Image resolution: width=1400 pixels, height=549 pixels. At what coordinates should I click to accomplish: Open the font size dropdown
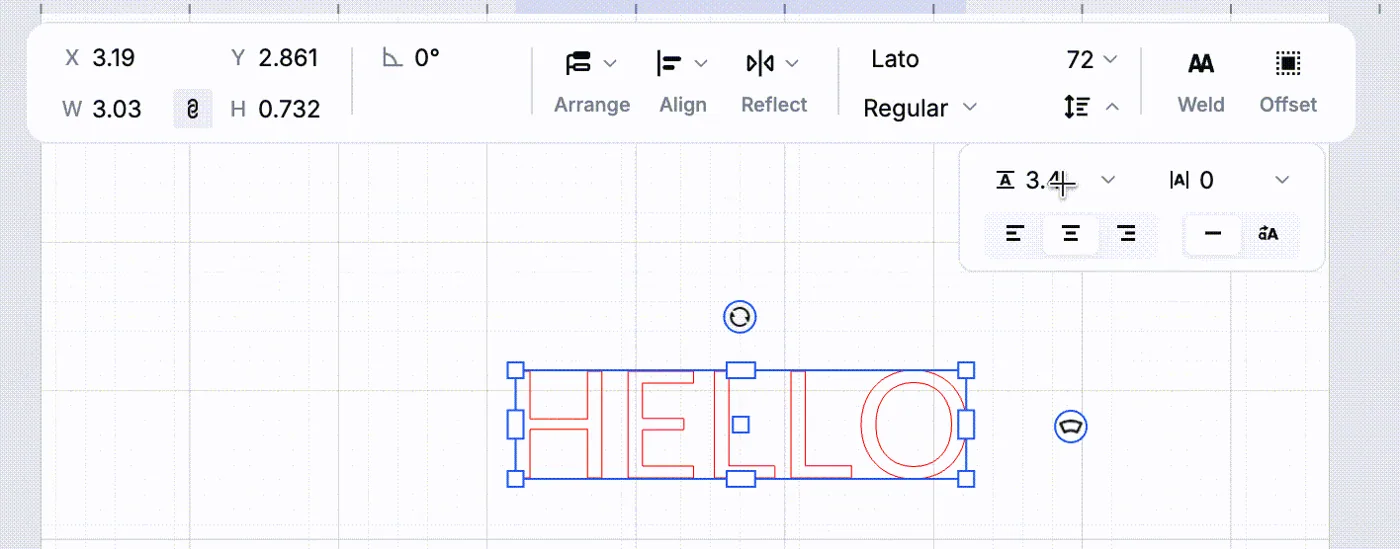coord(1110,60)
